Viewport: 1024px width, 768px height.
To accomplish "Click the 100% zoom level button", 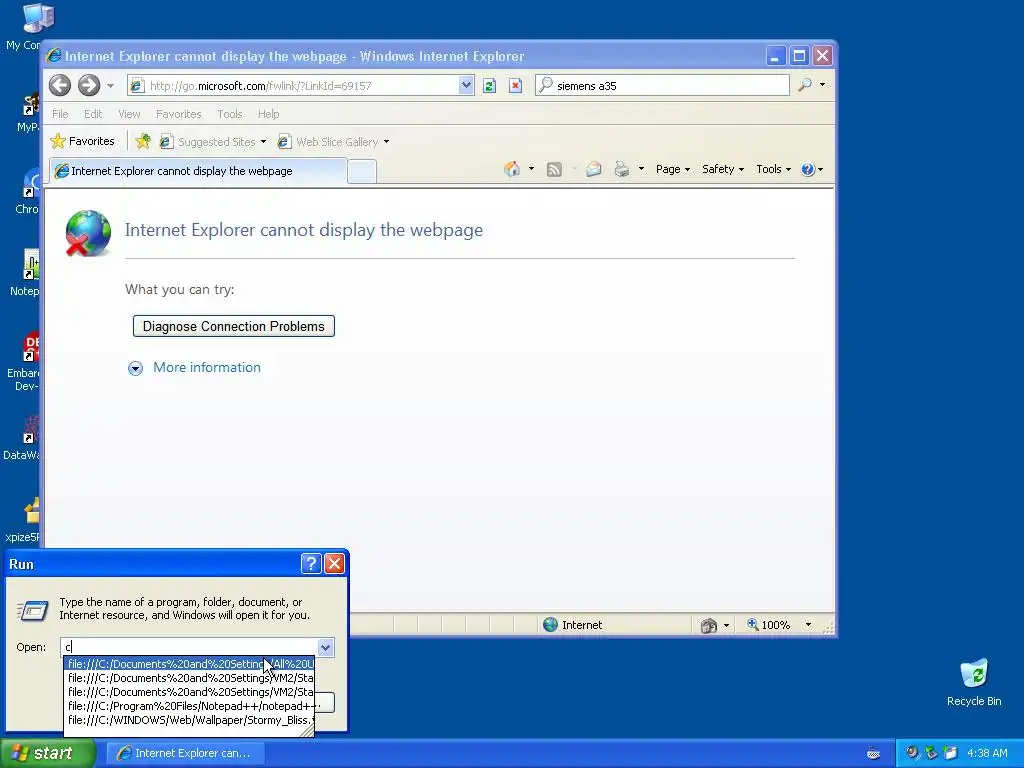I will tap(769, 625).
